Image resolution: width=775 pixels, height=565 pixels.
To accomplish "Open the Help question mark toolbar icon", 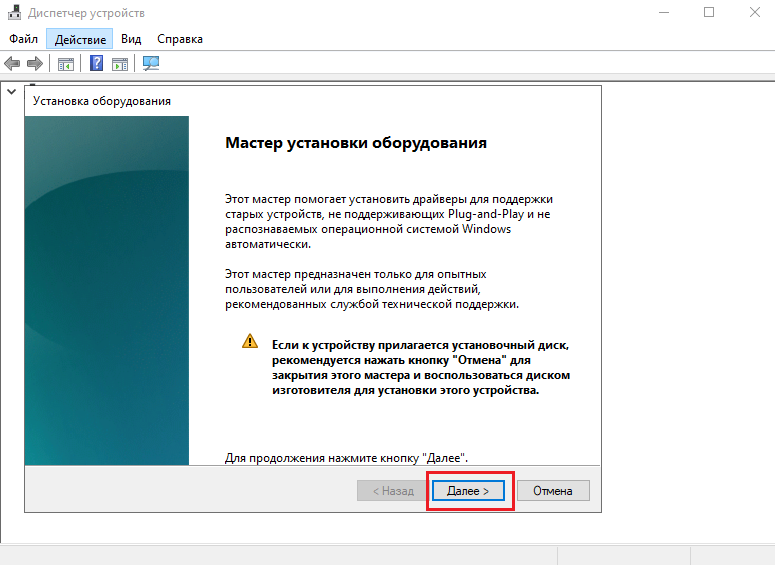I will [96, 63].
